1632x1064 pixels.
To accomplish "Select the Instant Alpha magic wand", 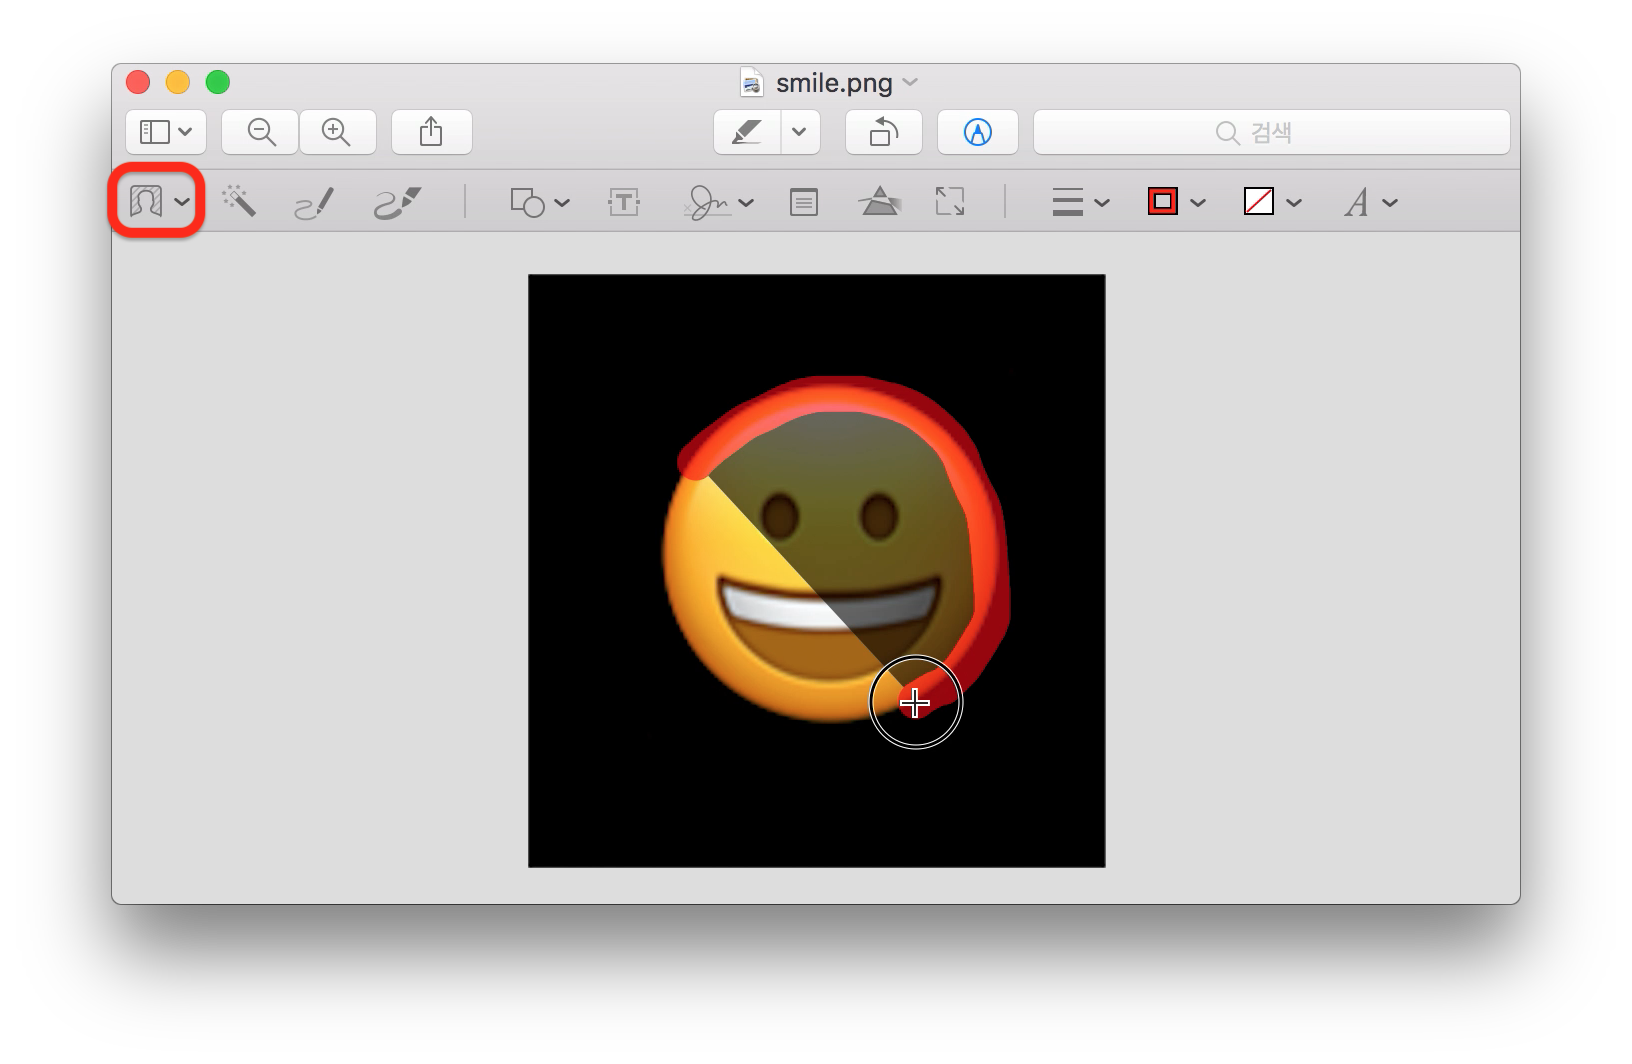I will pyautogui.click(x=239, y=201).
